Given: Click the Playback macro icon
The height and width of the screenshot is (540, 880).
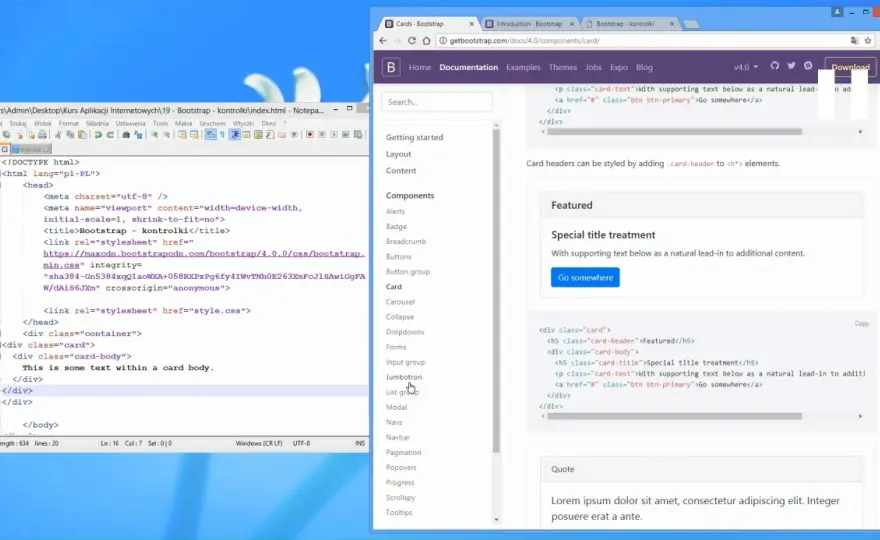Looking at the screenshot, I should [x=333, y=135].
